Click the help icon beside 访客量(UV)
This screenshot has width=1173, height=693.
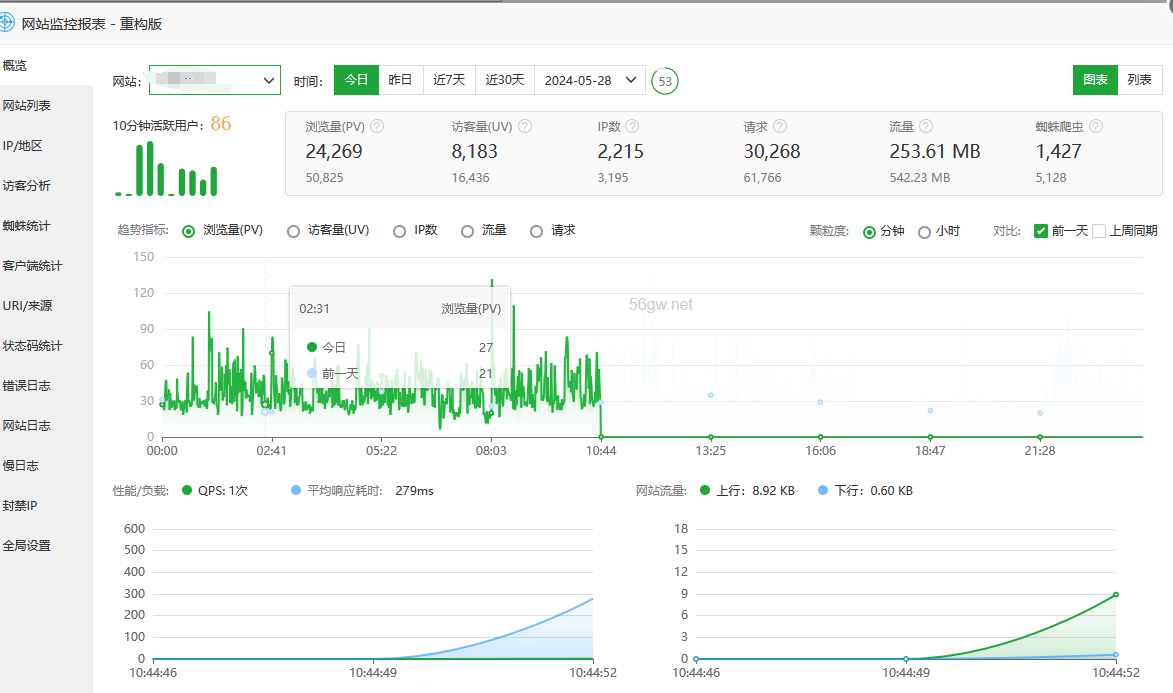525,127
